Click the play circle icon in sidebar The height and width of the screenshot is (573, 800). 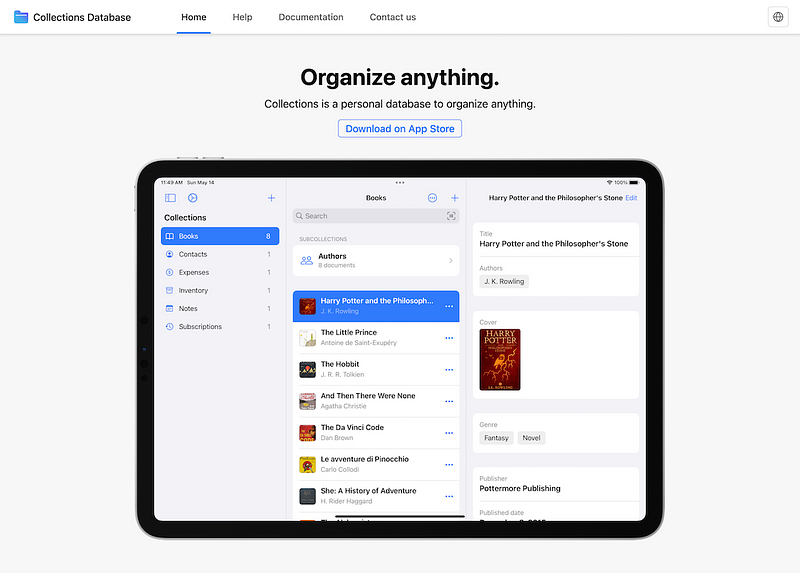pyautogui.click(x=192, y=198)
